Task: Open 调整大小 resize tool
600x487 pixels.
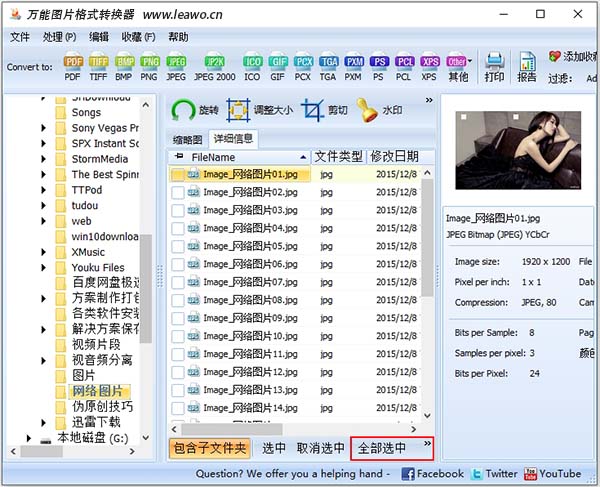Action: click(259, 110)
